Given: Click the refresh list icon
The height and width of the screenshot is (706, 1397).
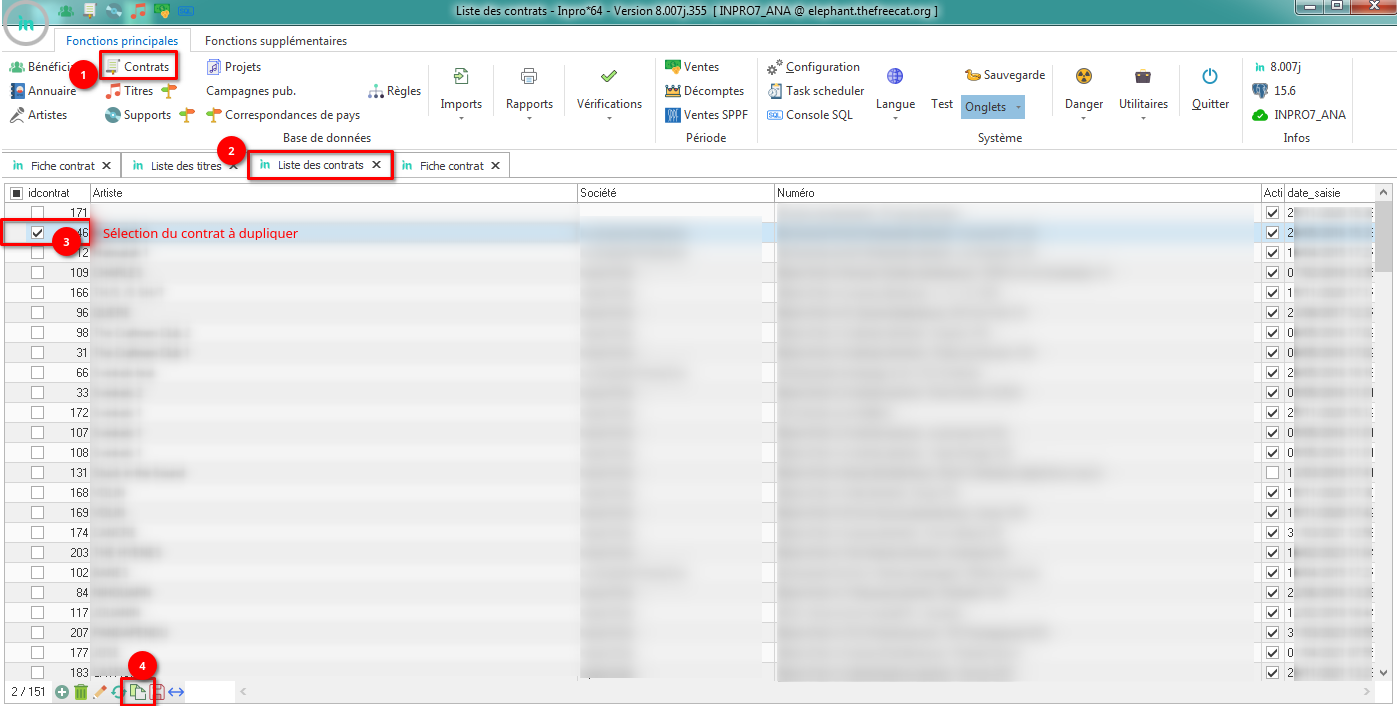Looking at the screenshot, I should tap(118, 691).
